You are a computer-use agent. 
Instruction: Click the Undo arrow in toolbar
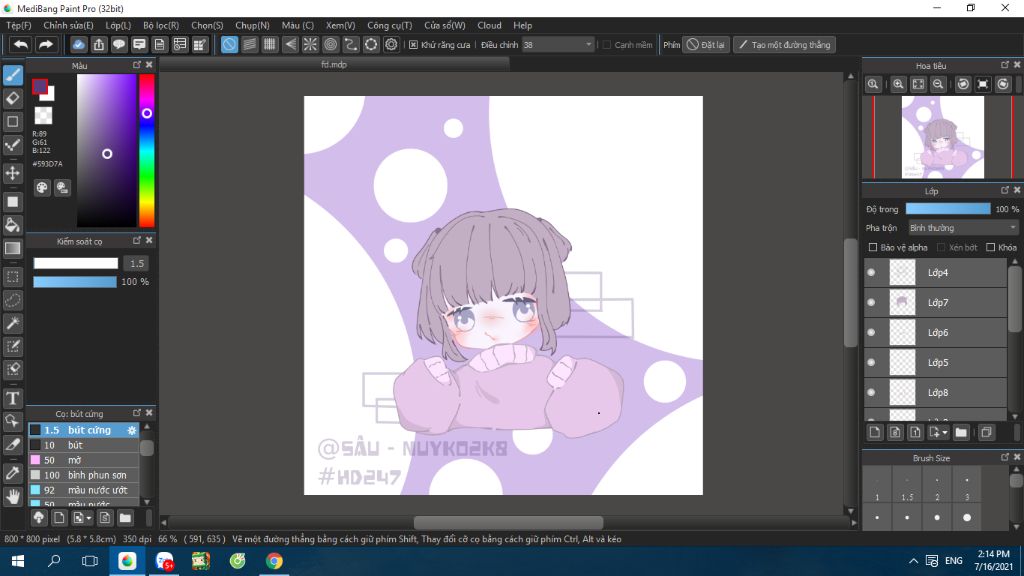pos(21,44)
